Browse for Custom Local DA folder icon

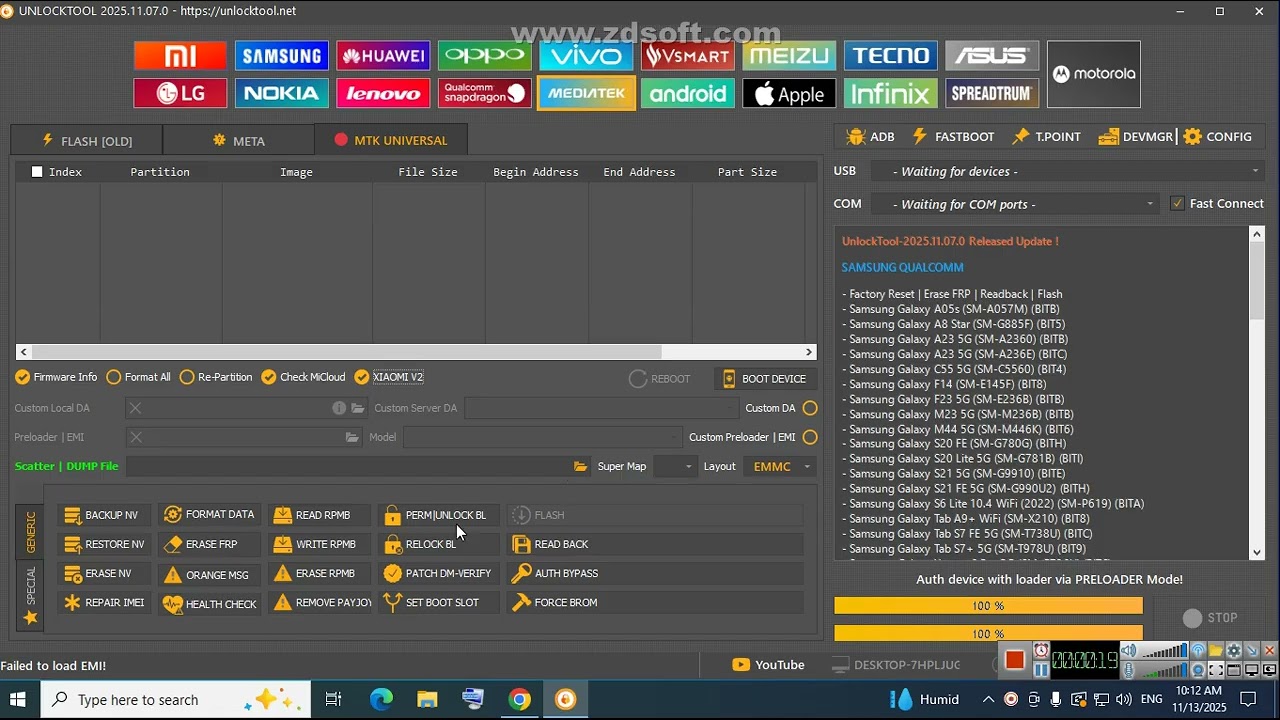click(x=358, y=408)
